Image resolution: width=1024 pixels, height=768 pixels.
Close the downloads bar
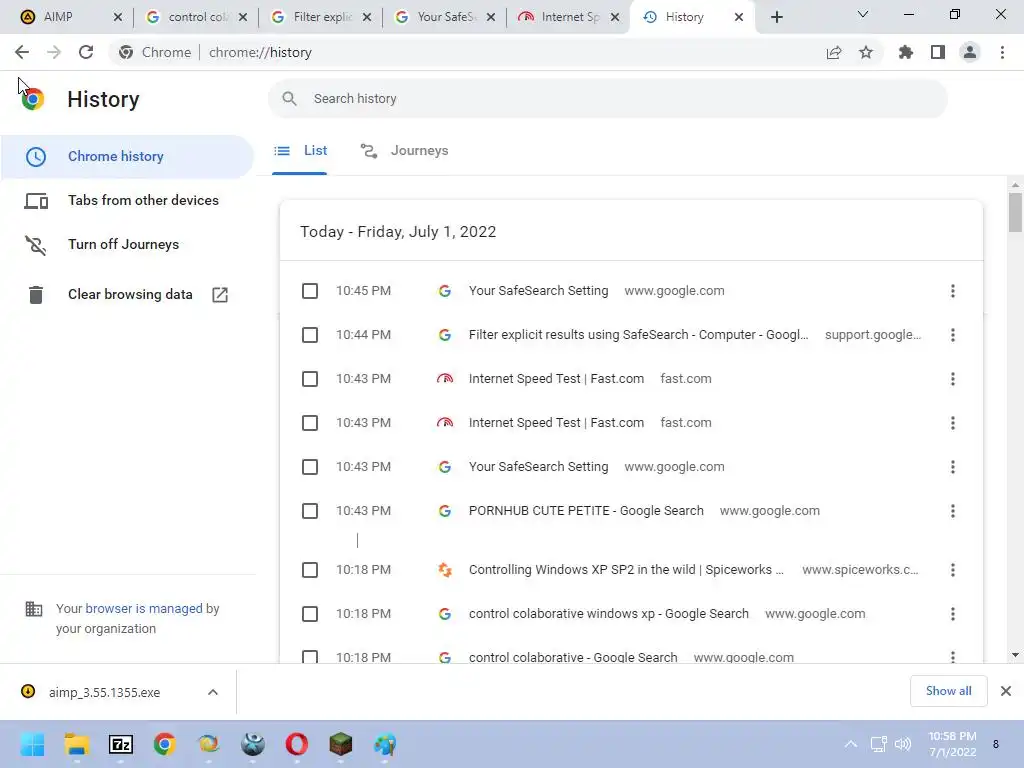coord(1006,691)
